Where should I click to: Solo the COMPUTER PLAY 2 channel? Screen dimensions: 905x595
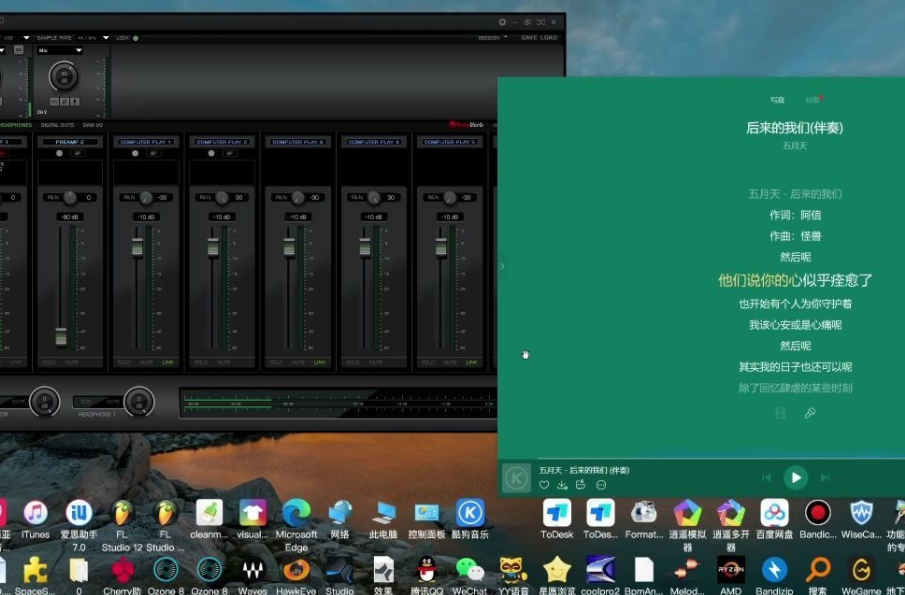[x=201, y=362]
